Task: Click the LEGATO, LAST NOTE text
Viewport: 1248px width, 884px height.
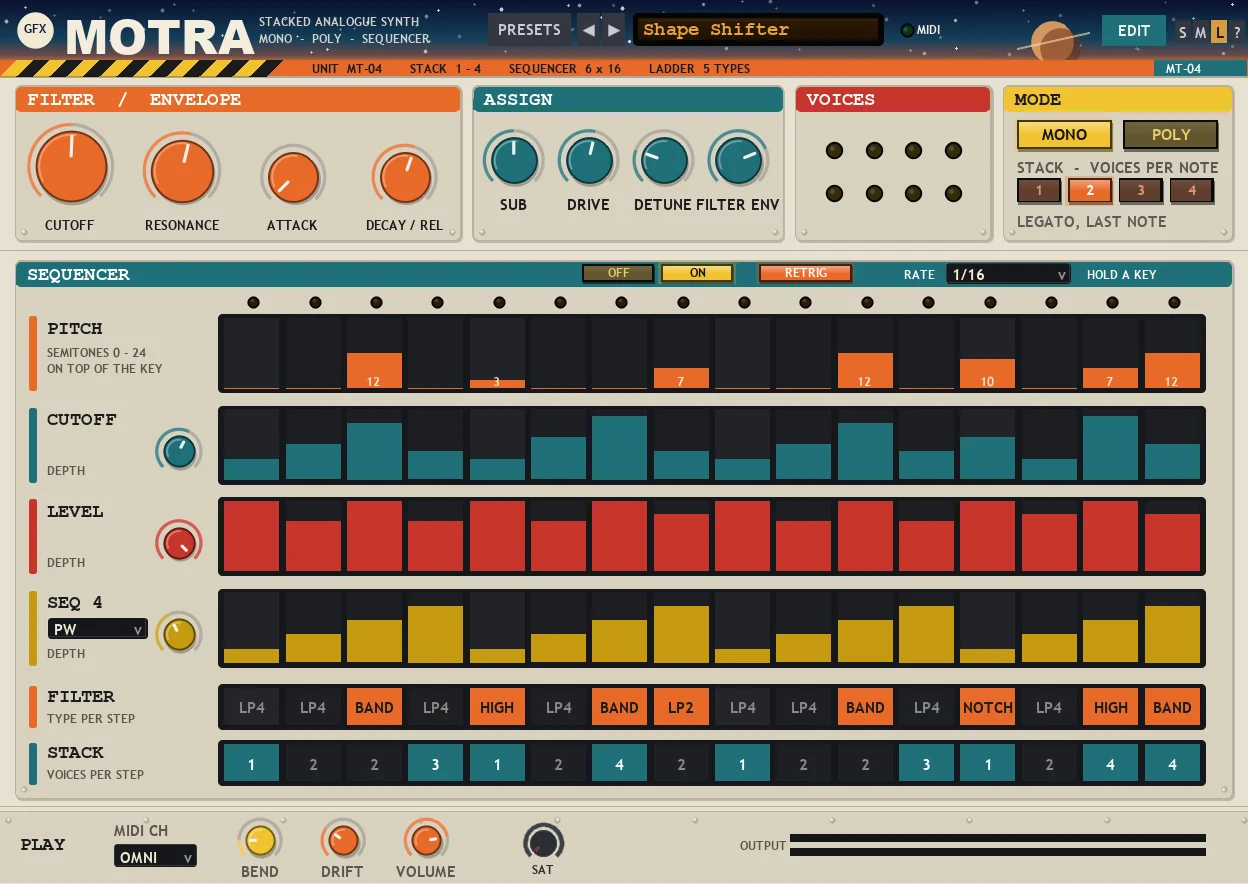Action: point(1091,222)
